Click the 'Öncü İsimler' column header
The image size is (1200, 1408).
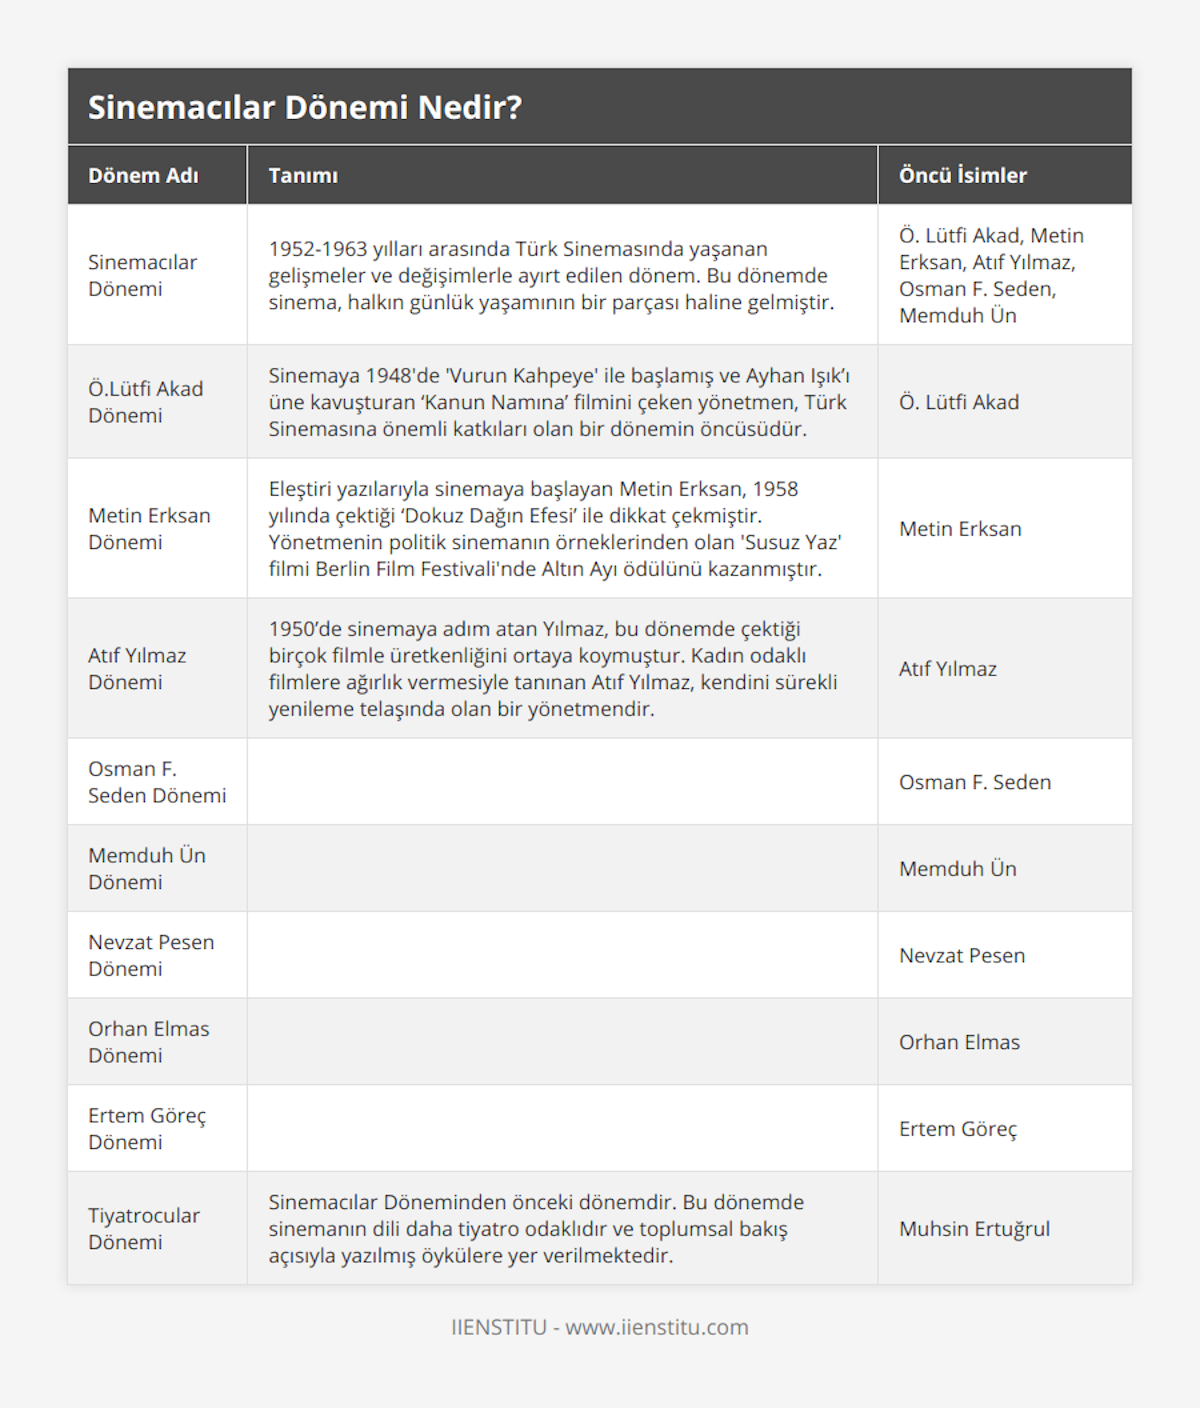962,175
